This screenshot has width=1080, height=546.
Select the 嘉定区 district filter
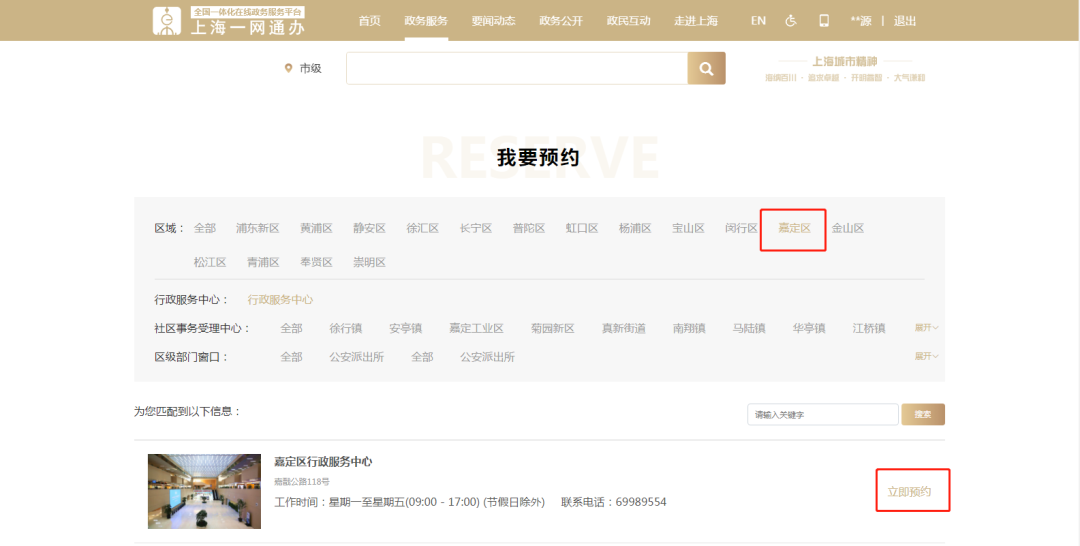794,228
